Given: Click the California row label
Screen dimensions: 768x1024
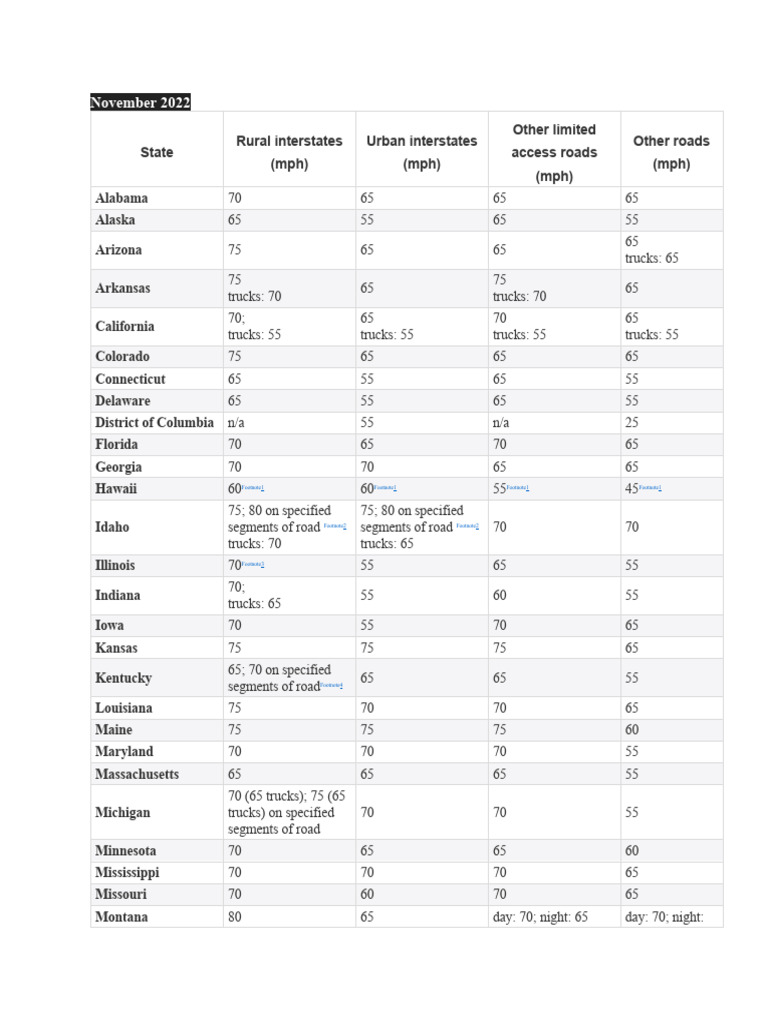Looking at the screenshot, I should click(125, 326).
